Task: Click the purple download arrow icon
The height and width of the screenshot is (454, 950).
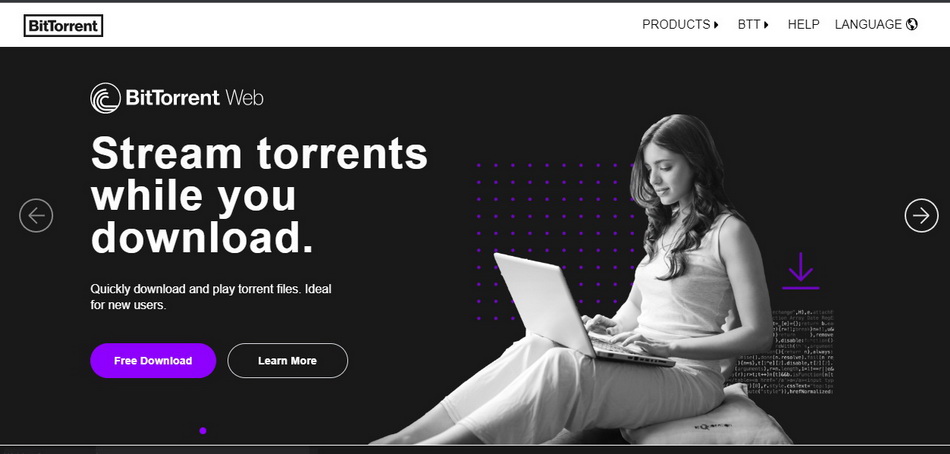Action: coord(800,270)
